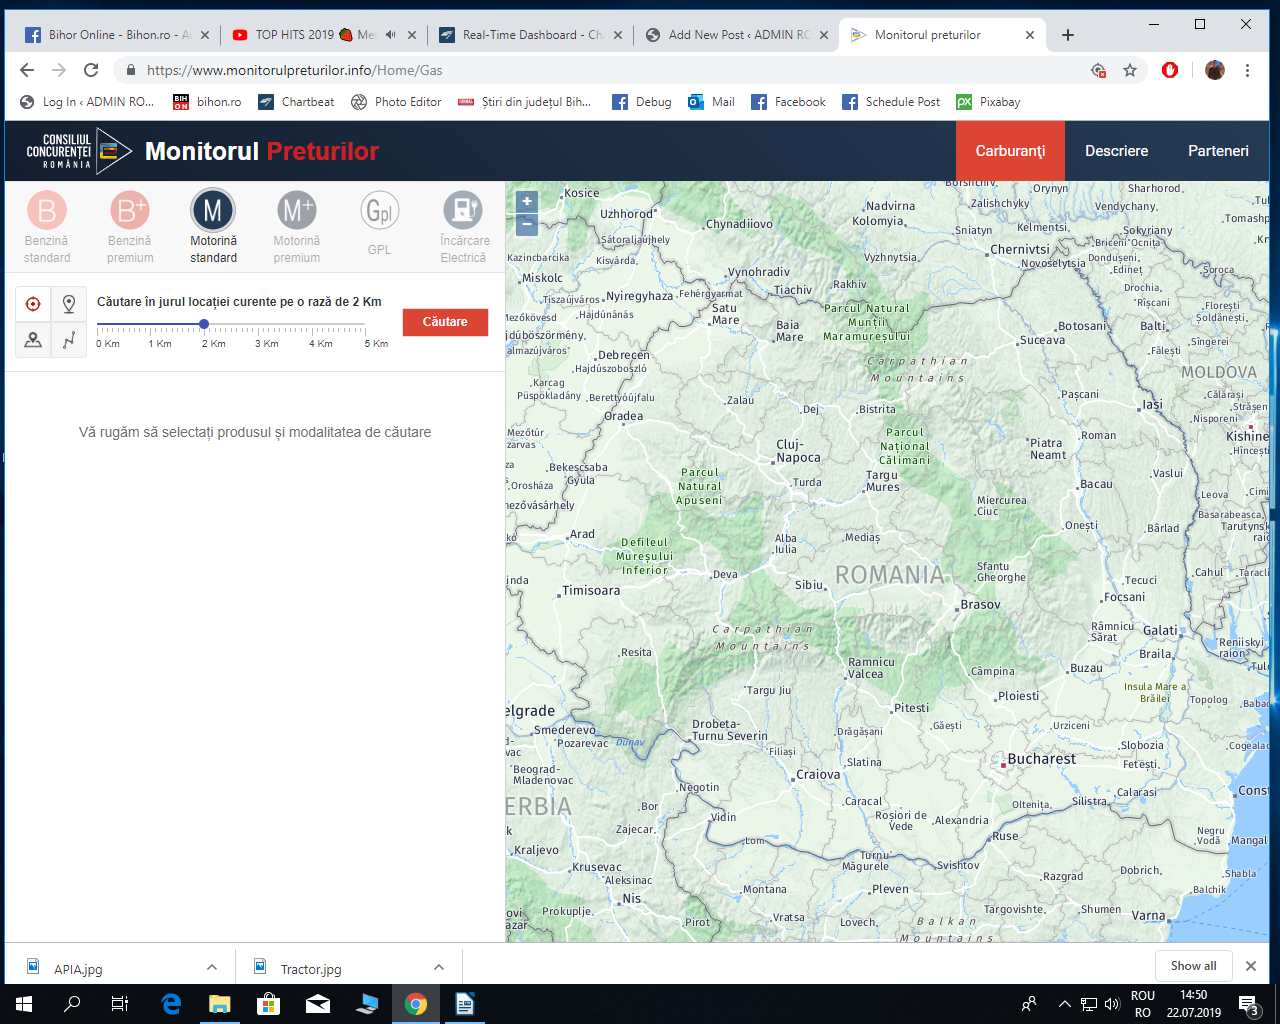Viewport: 1280px width, 1024px height.
Task: Select Benzină premium fuel type
Action: 130,211
